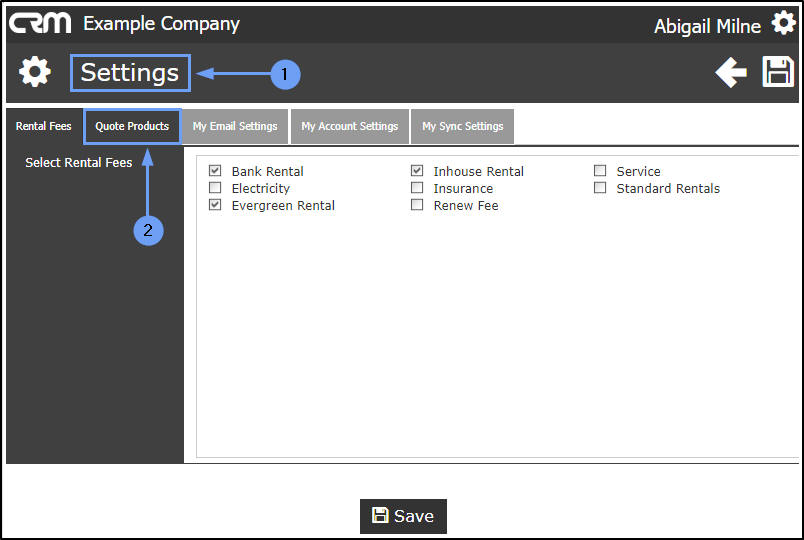
Task: Enable the Electricity checkbox
Action: [215, 188]
